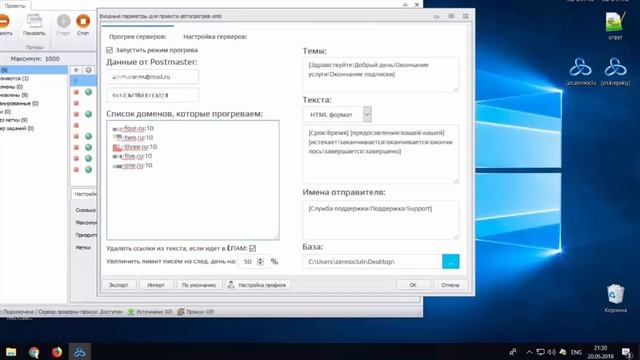Click the Максимум: 1000 value in background window

pos(35,59)
